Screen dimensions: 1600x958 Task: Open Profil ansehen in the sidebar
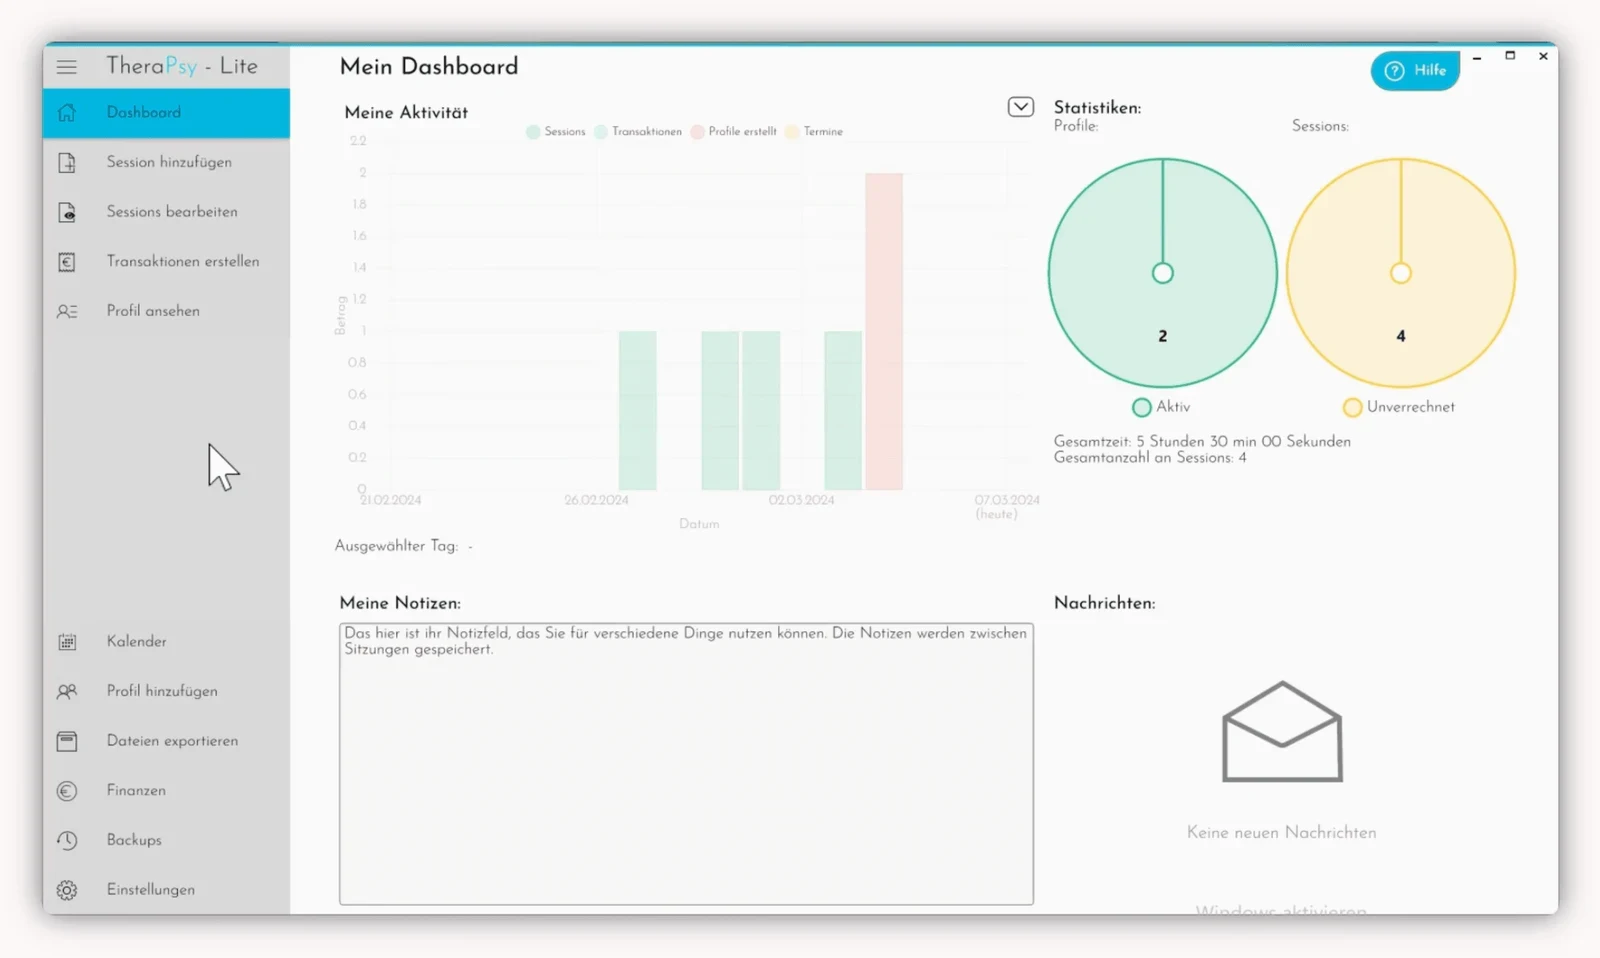[x=166, y=311]
